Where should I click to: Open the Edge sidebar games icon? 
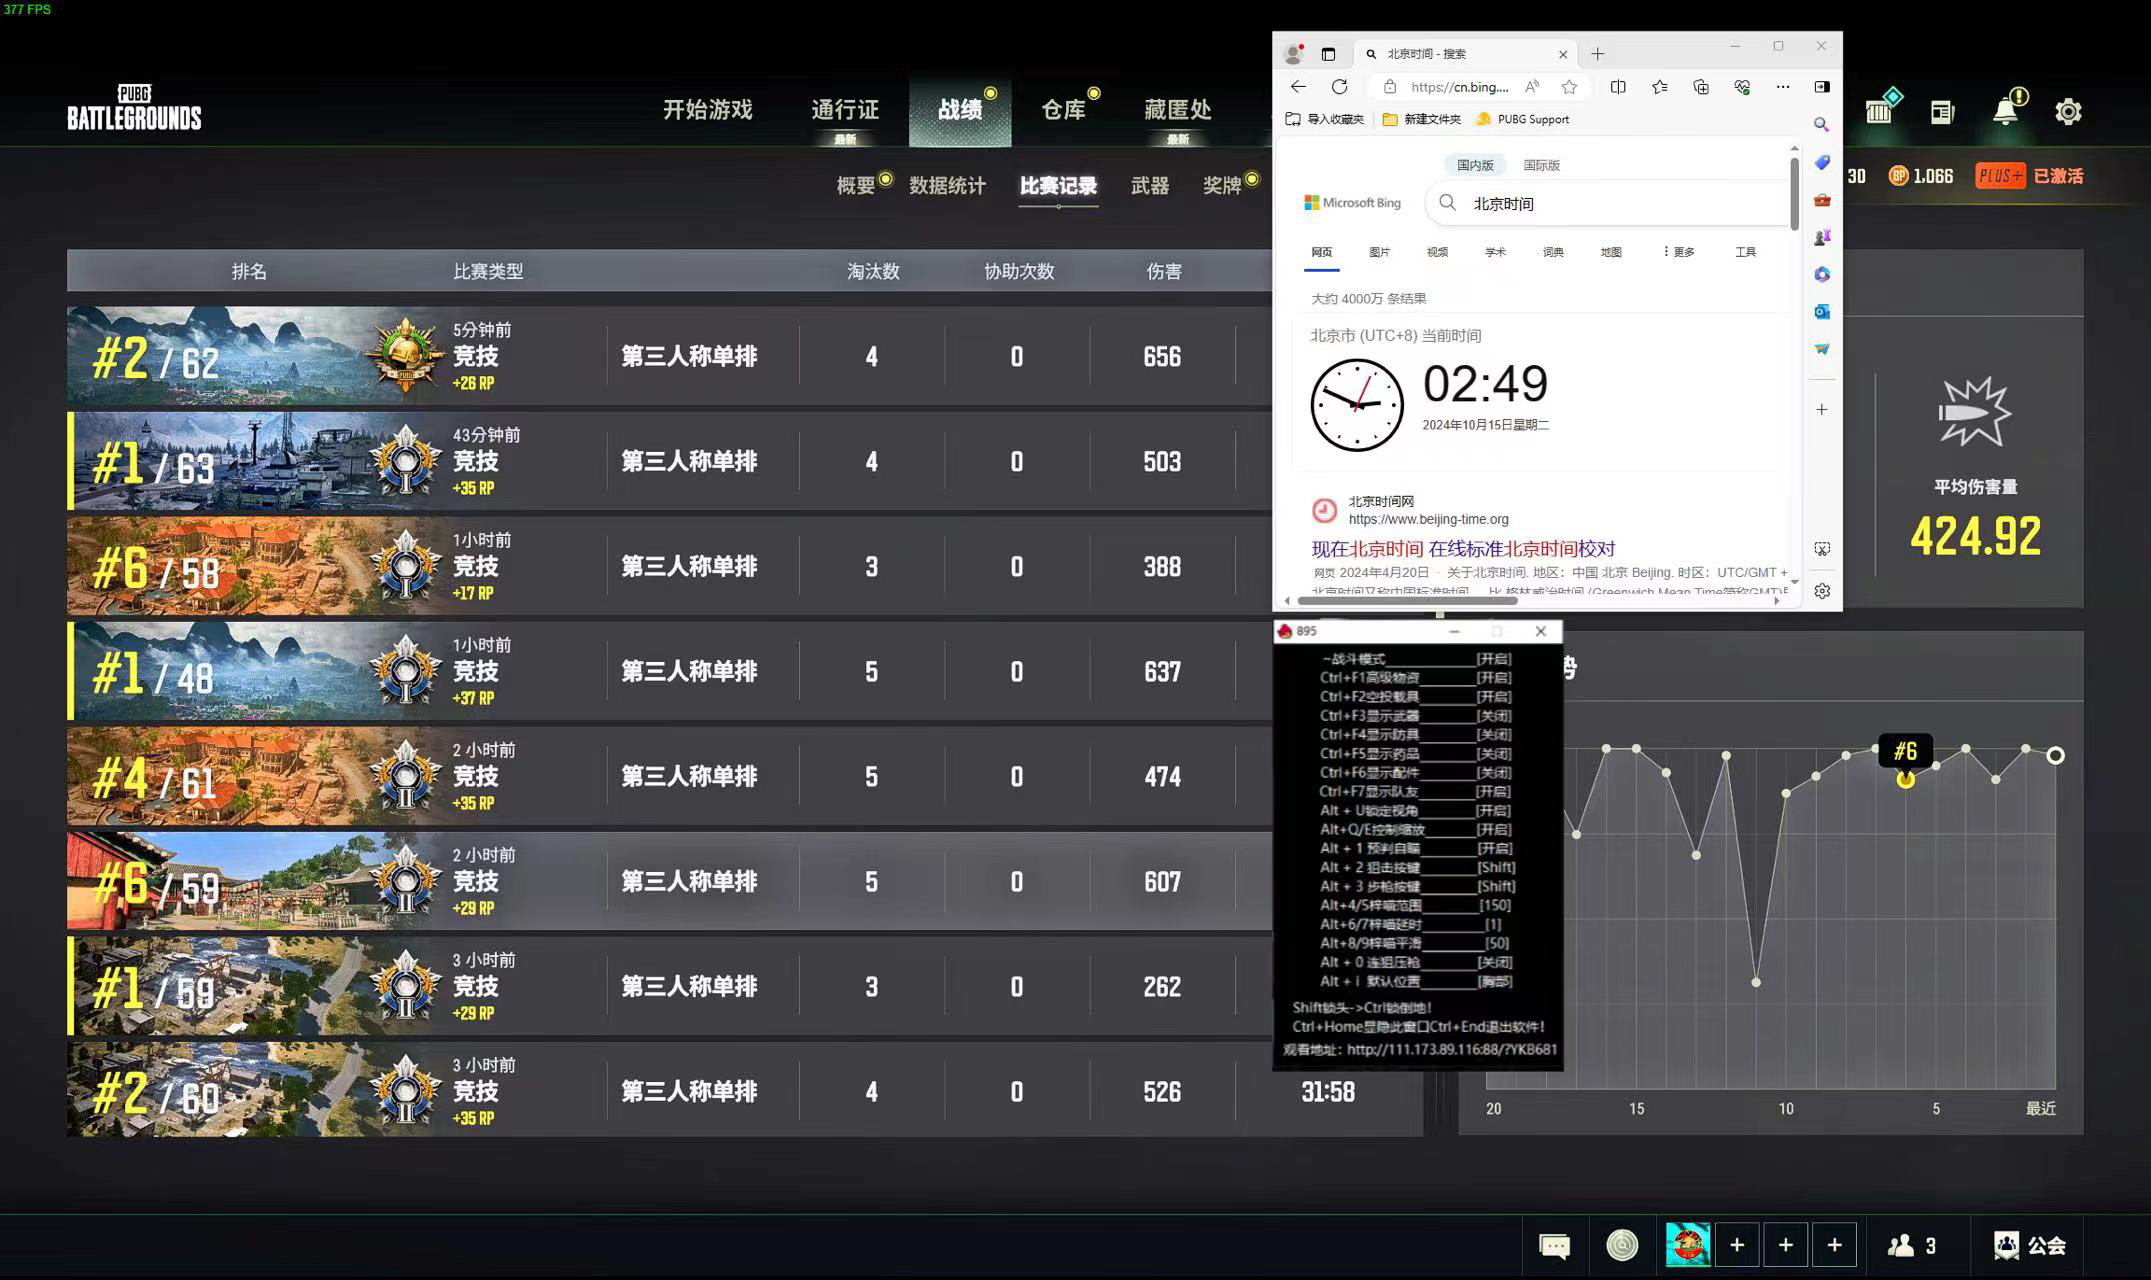point(1822,237)
